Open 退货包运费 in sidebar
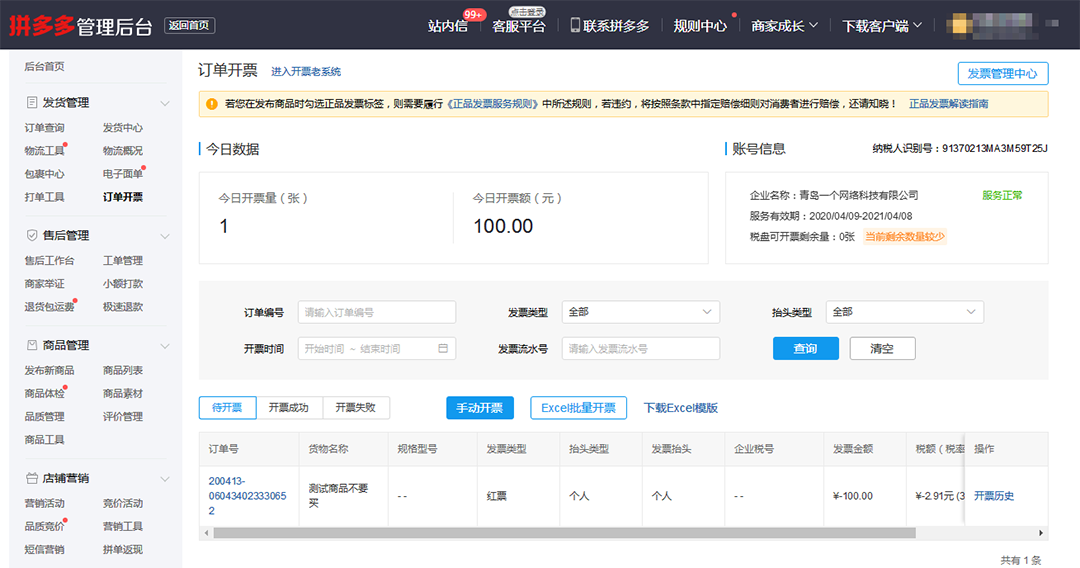Image resolution: width=1080 pixels, height=568 pixels. coord(49,307)
